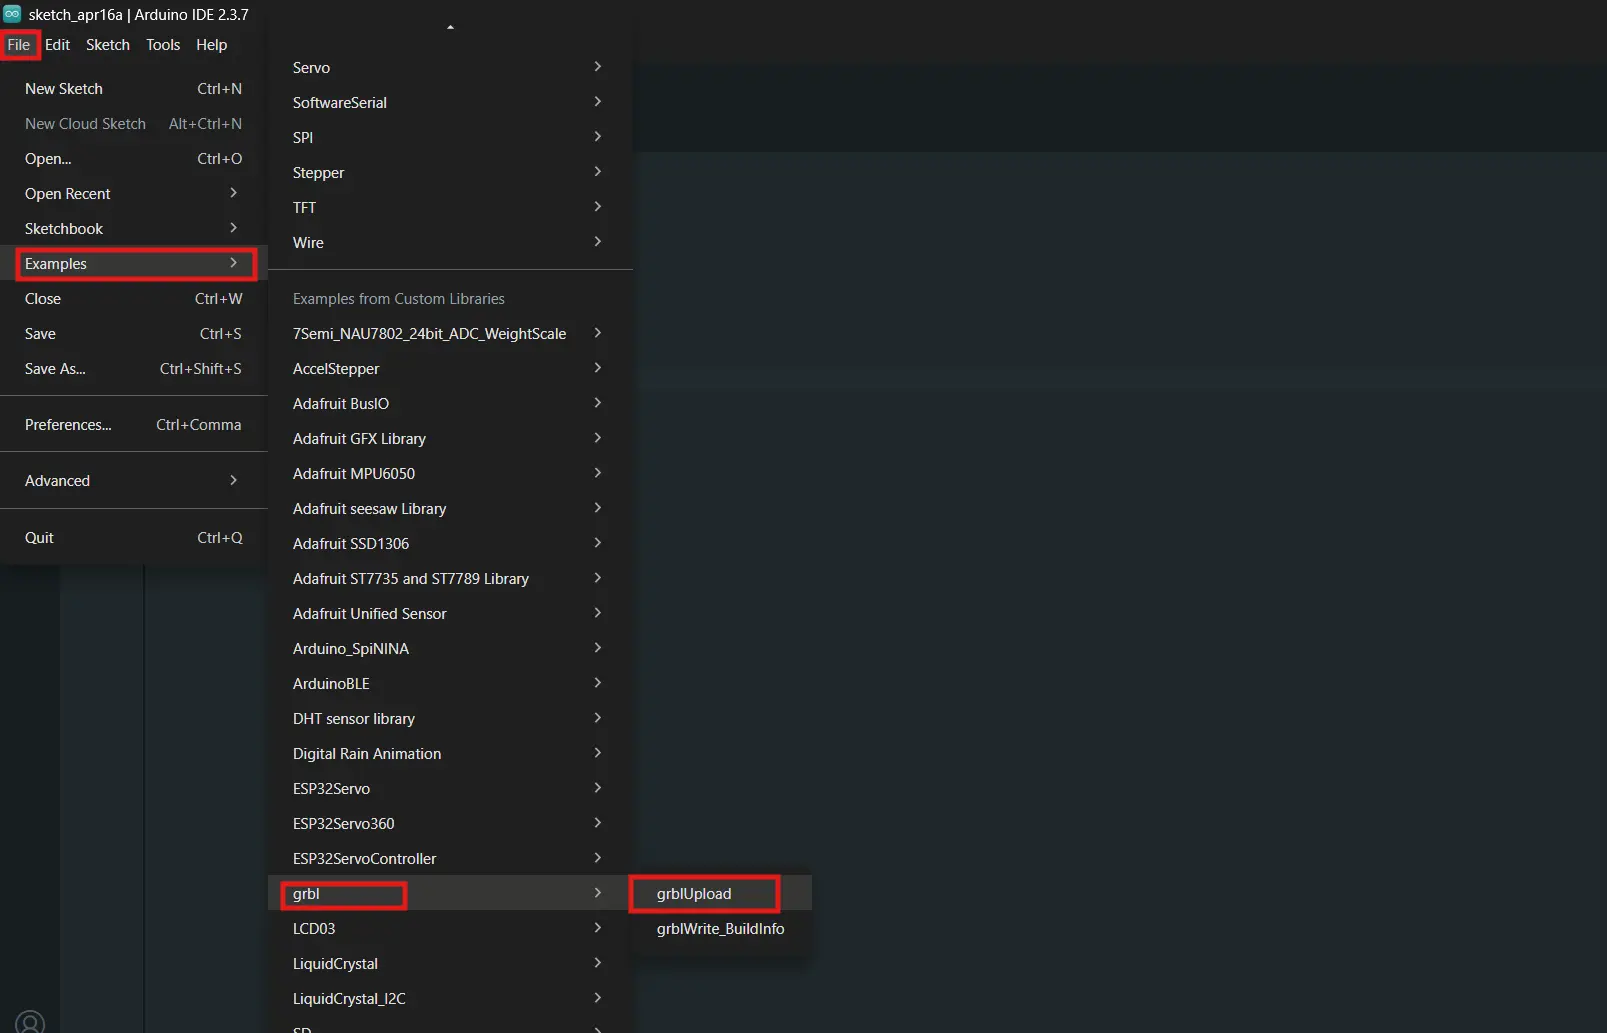Open the account profile icon at bottom left
The image size is (1607, 1033).
coord(29,1021)
